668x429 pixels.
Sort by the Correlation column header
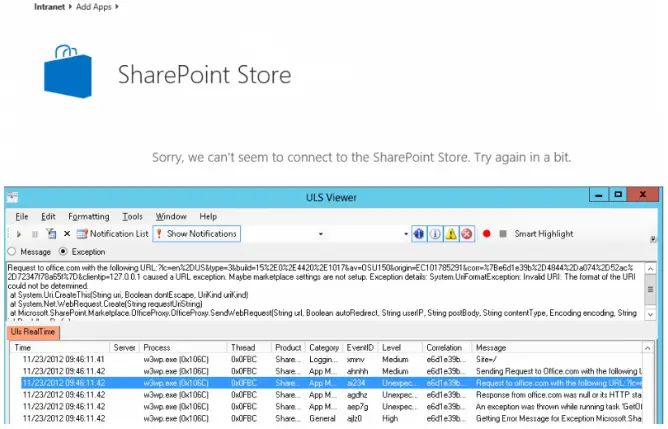(x=447, y=348)
